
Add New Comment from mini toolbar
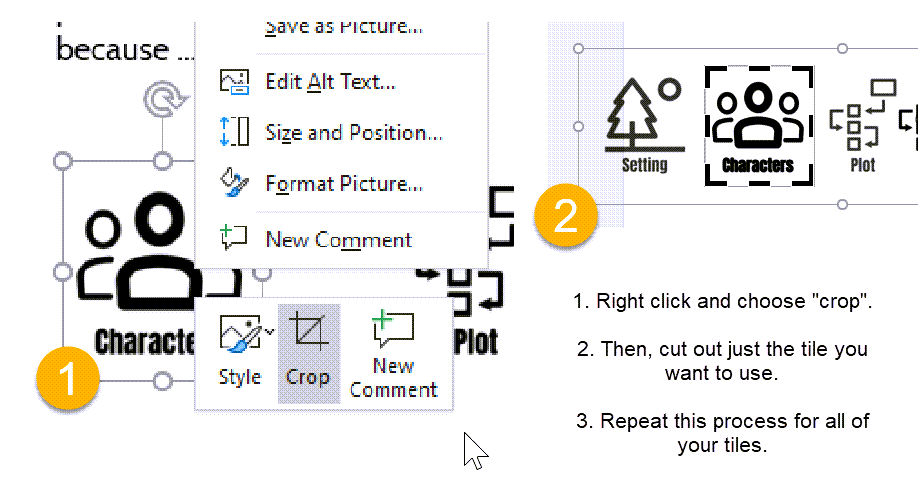coord(393,353)
